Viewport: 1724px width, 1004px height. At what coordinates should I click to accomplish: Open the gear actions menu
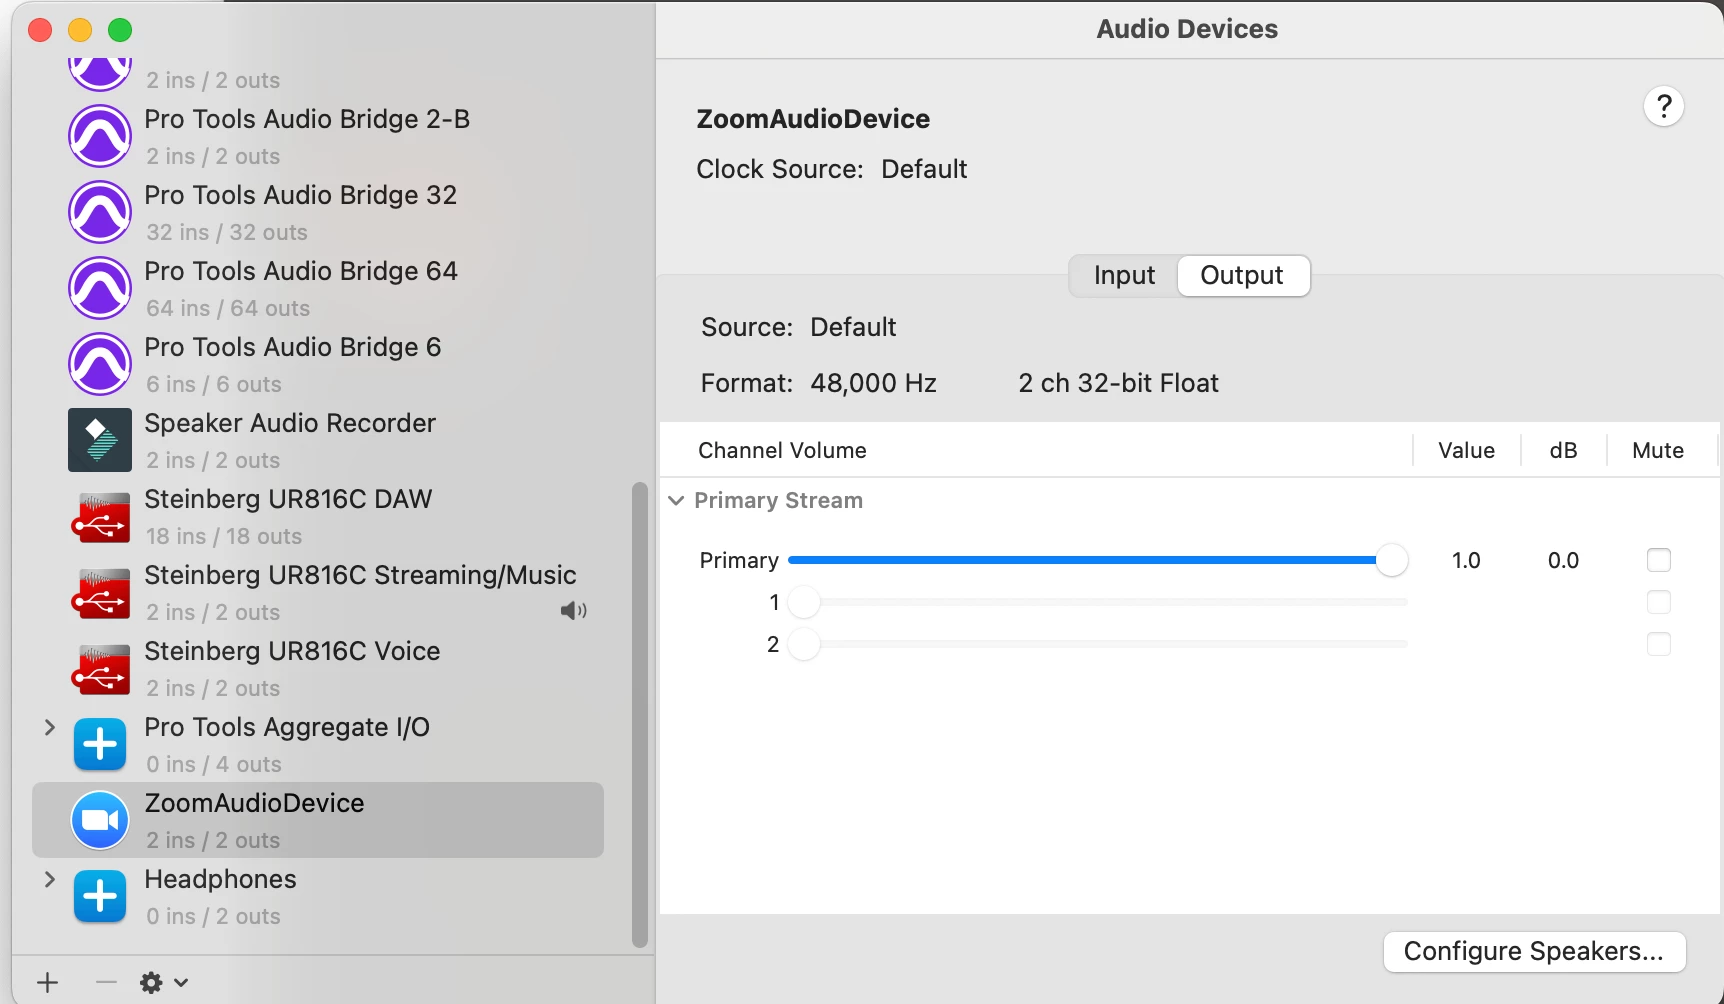click(x=164, y=982)
